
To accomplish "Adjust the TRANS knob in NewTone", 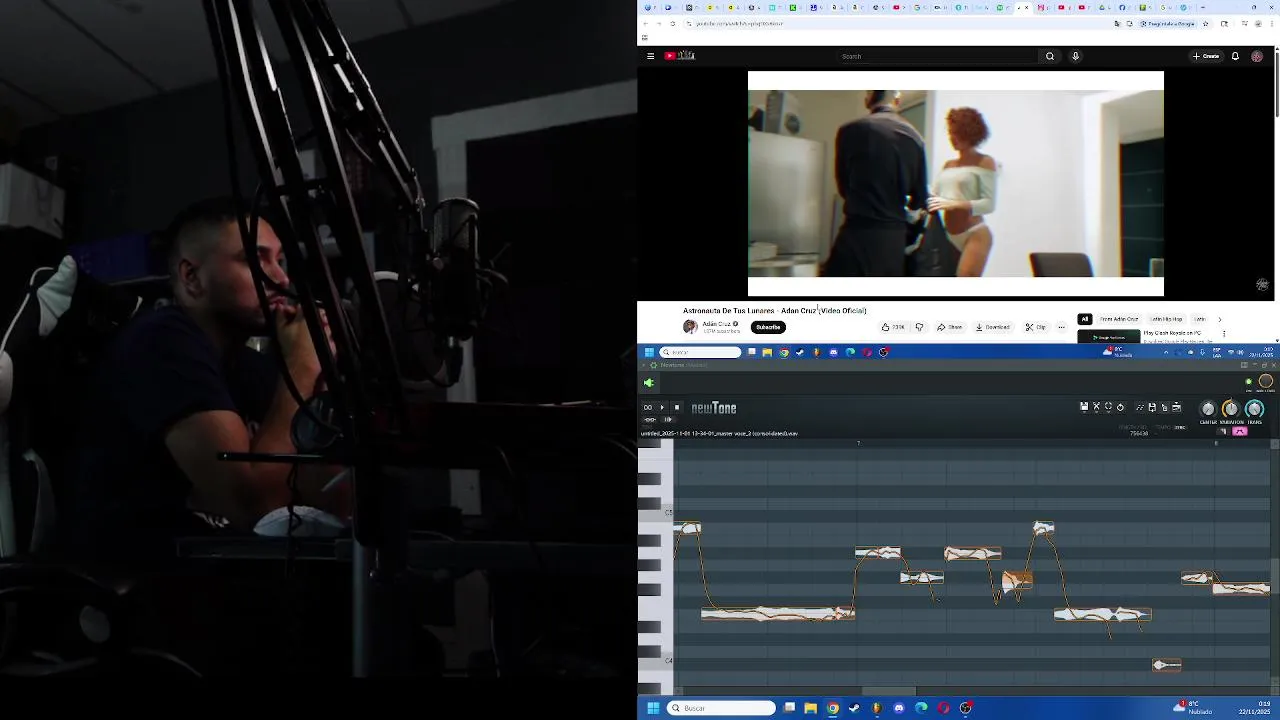I will (x=1254, y=408).
